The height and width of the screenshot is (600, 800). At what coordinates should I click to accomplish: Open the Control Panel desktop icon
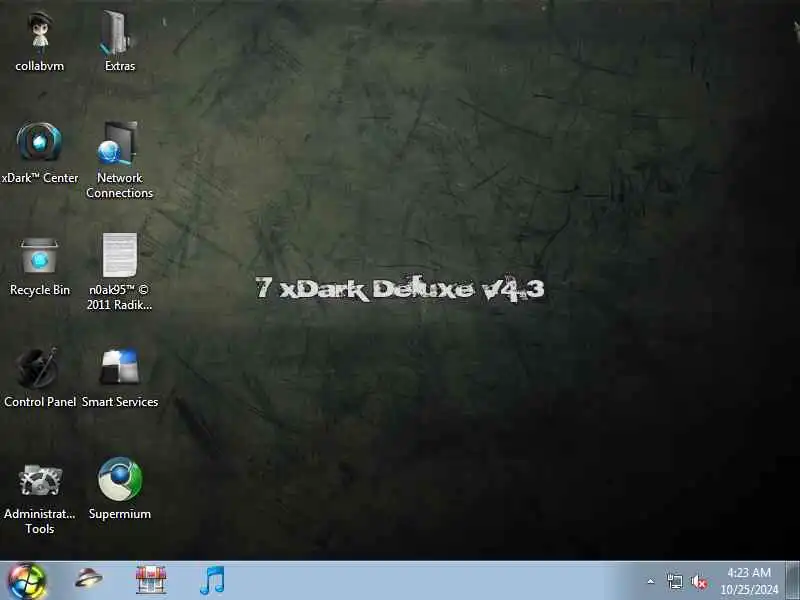click(40, 378)
